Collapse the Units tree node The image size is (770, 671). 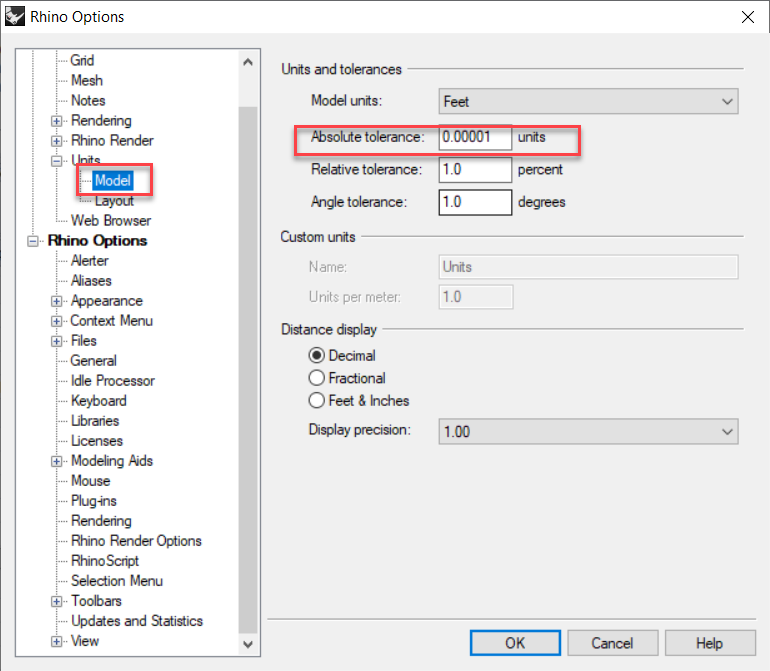coord(57,161)
